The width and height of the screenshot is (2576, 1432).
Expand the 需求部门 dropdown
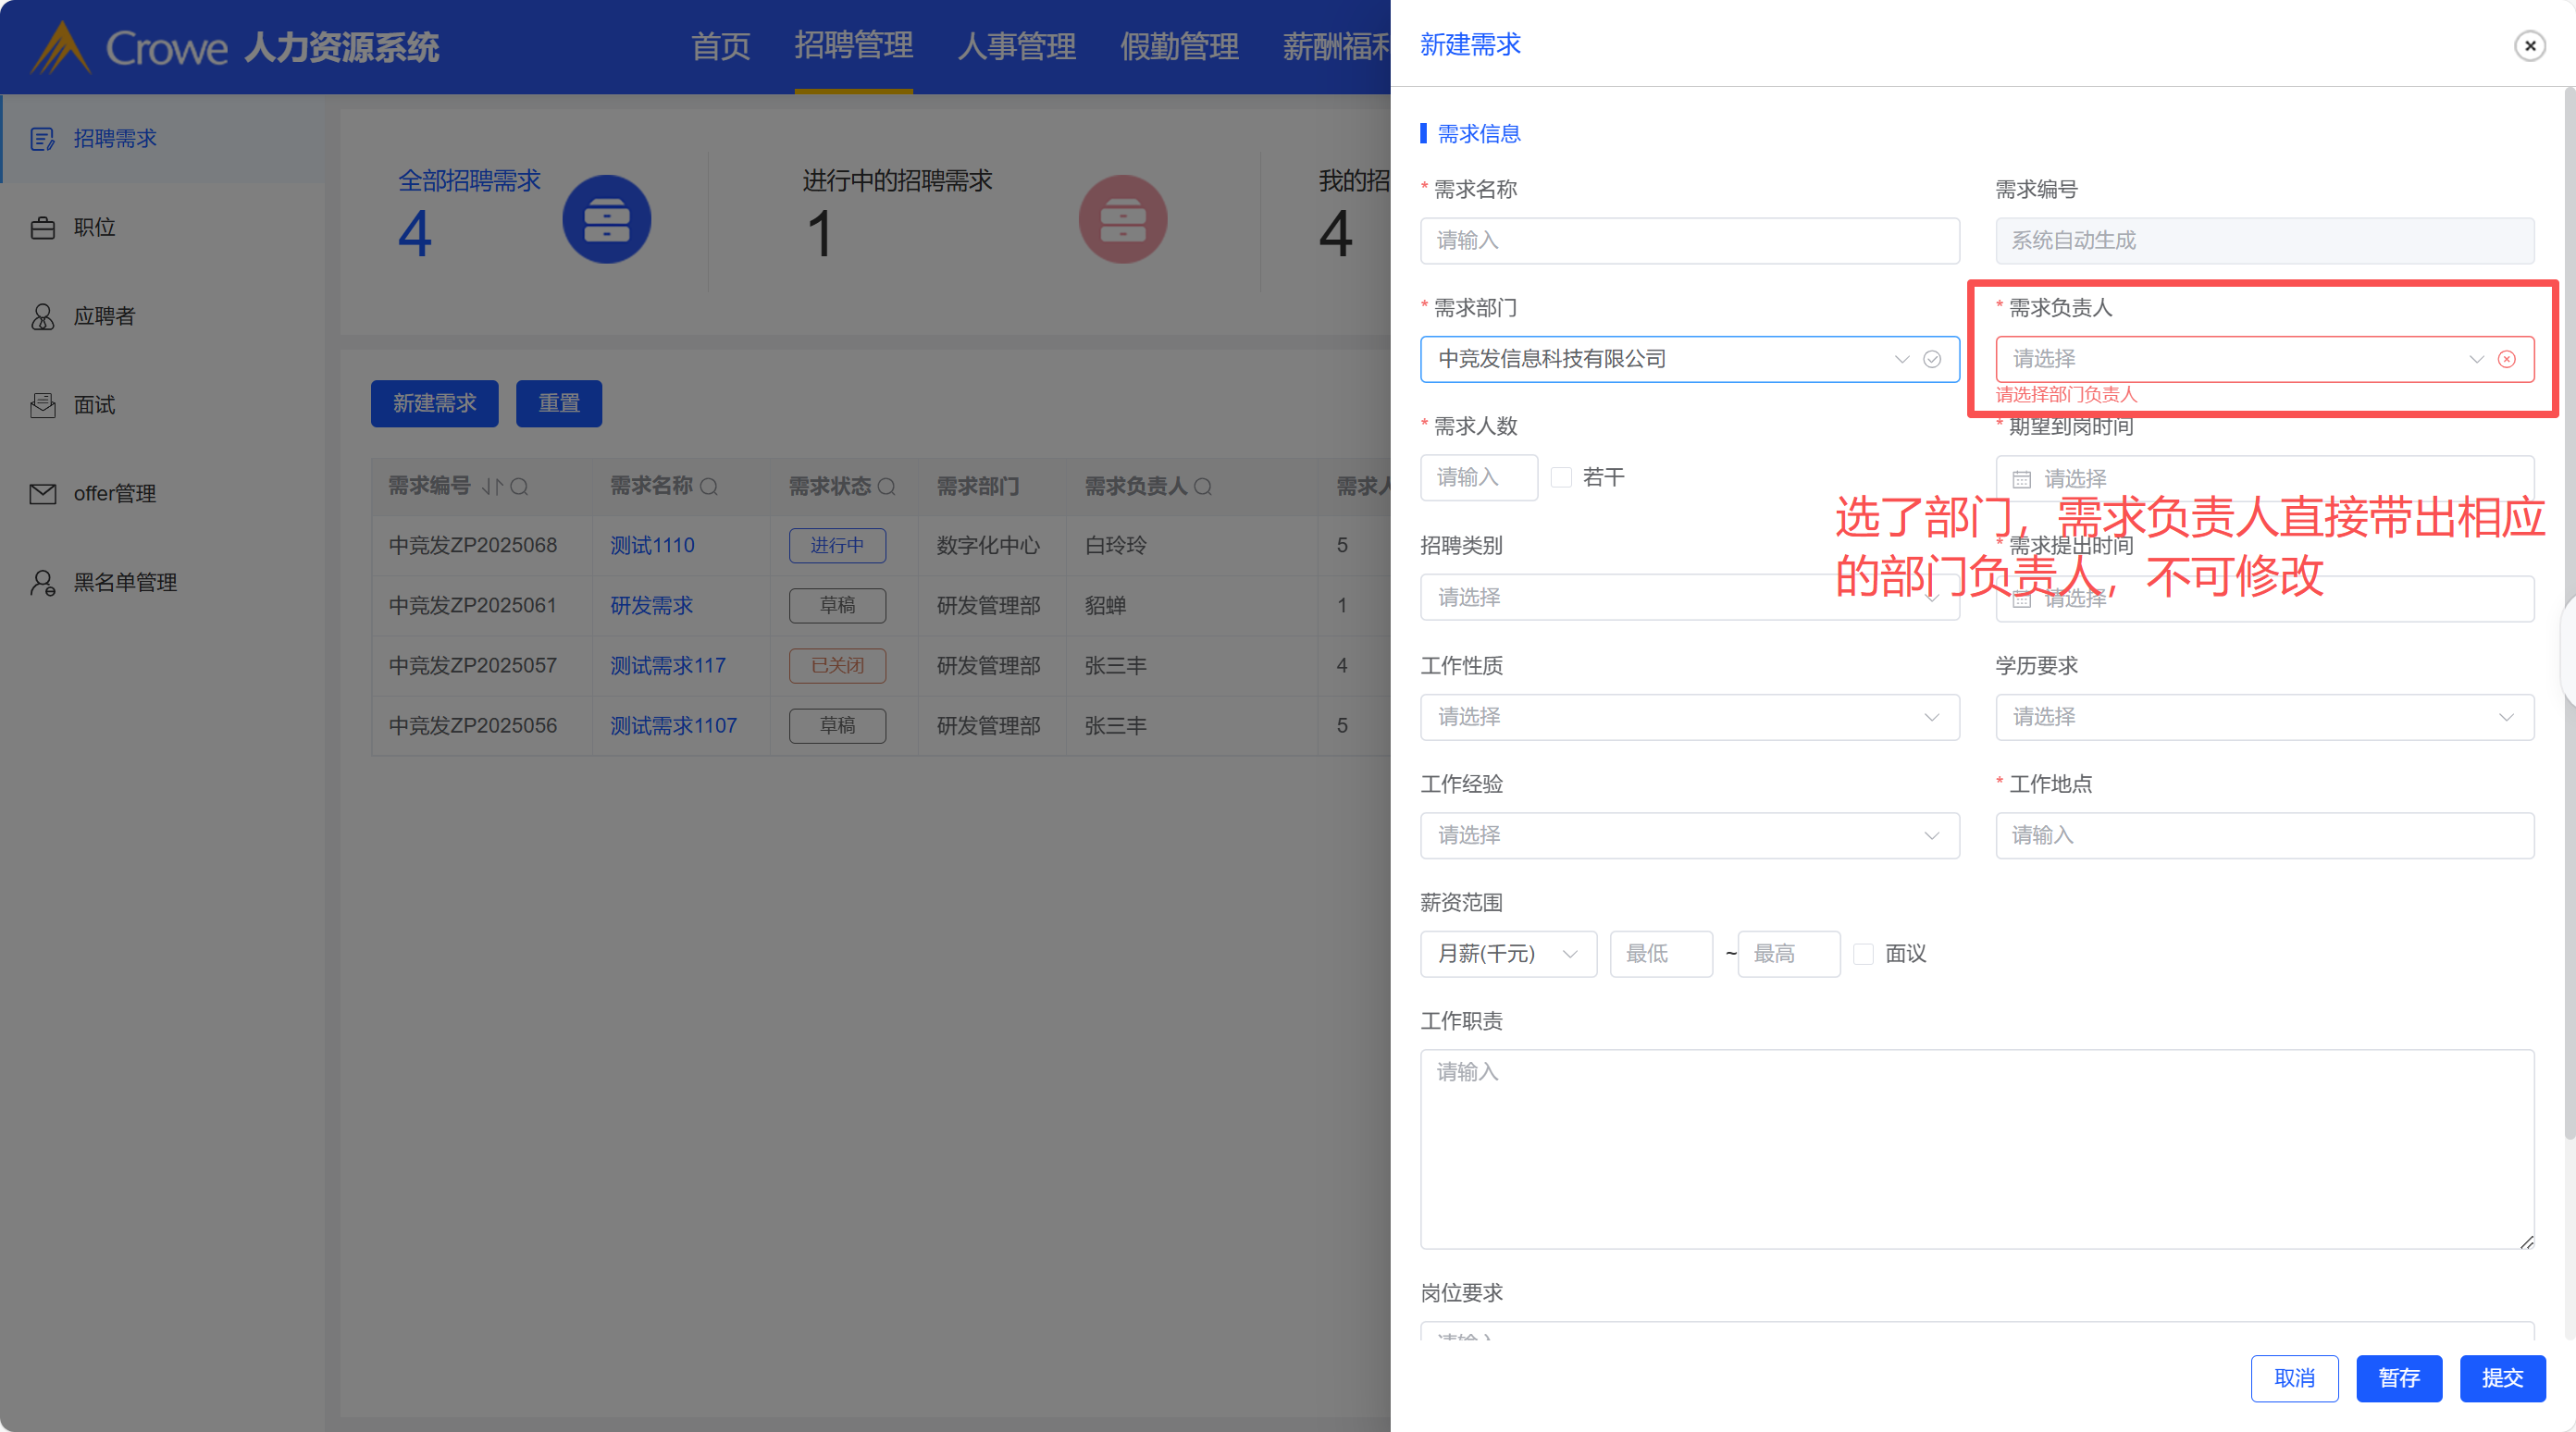[1901, 359]
